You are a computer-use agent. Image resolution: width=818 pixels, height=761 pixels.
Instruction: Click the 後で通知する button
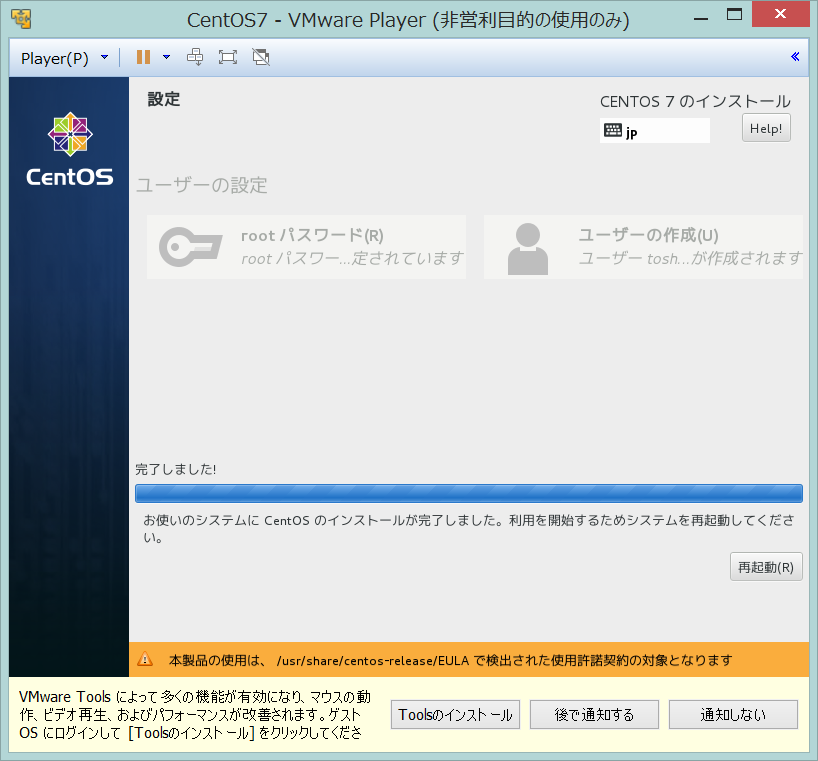(594, 714)
